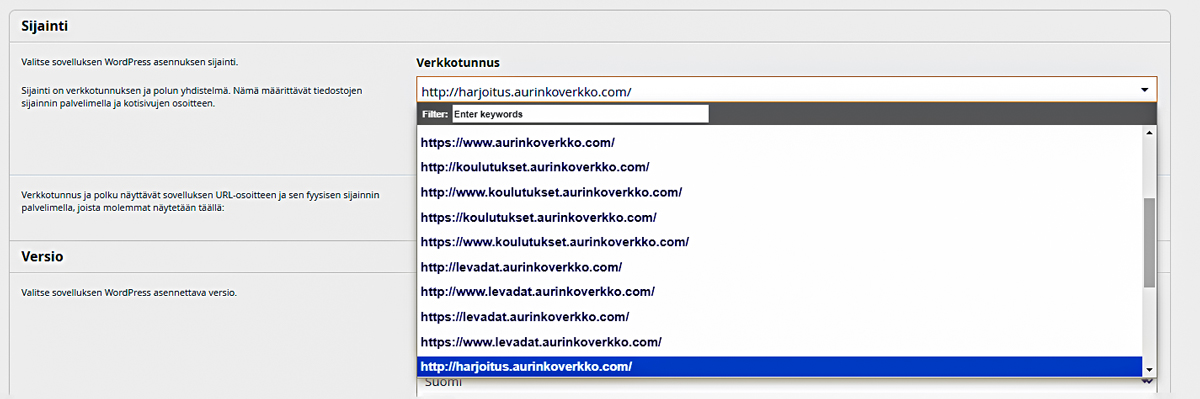Select http://koulutukset.aurinkoverkko.com/ option
This screenshot has height=399, width=1200.
coord(780,167)
